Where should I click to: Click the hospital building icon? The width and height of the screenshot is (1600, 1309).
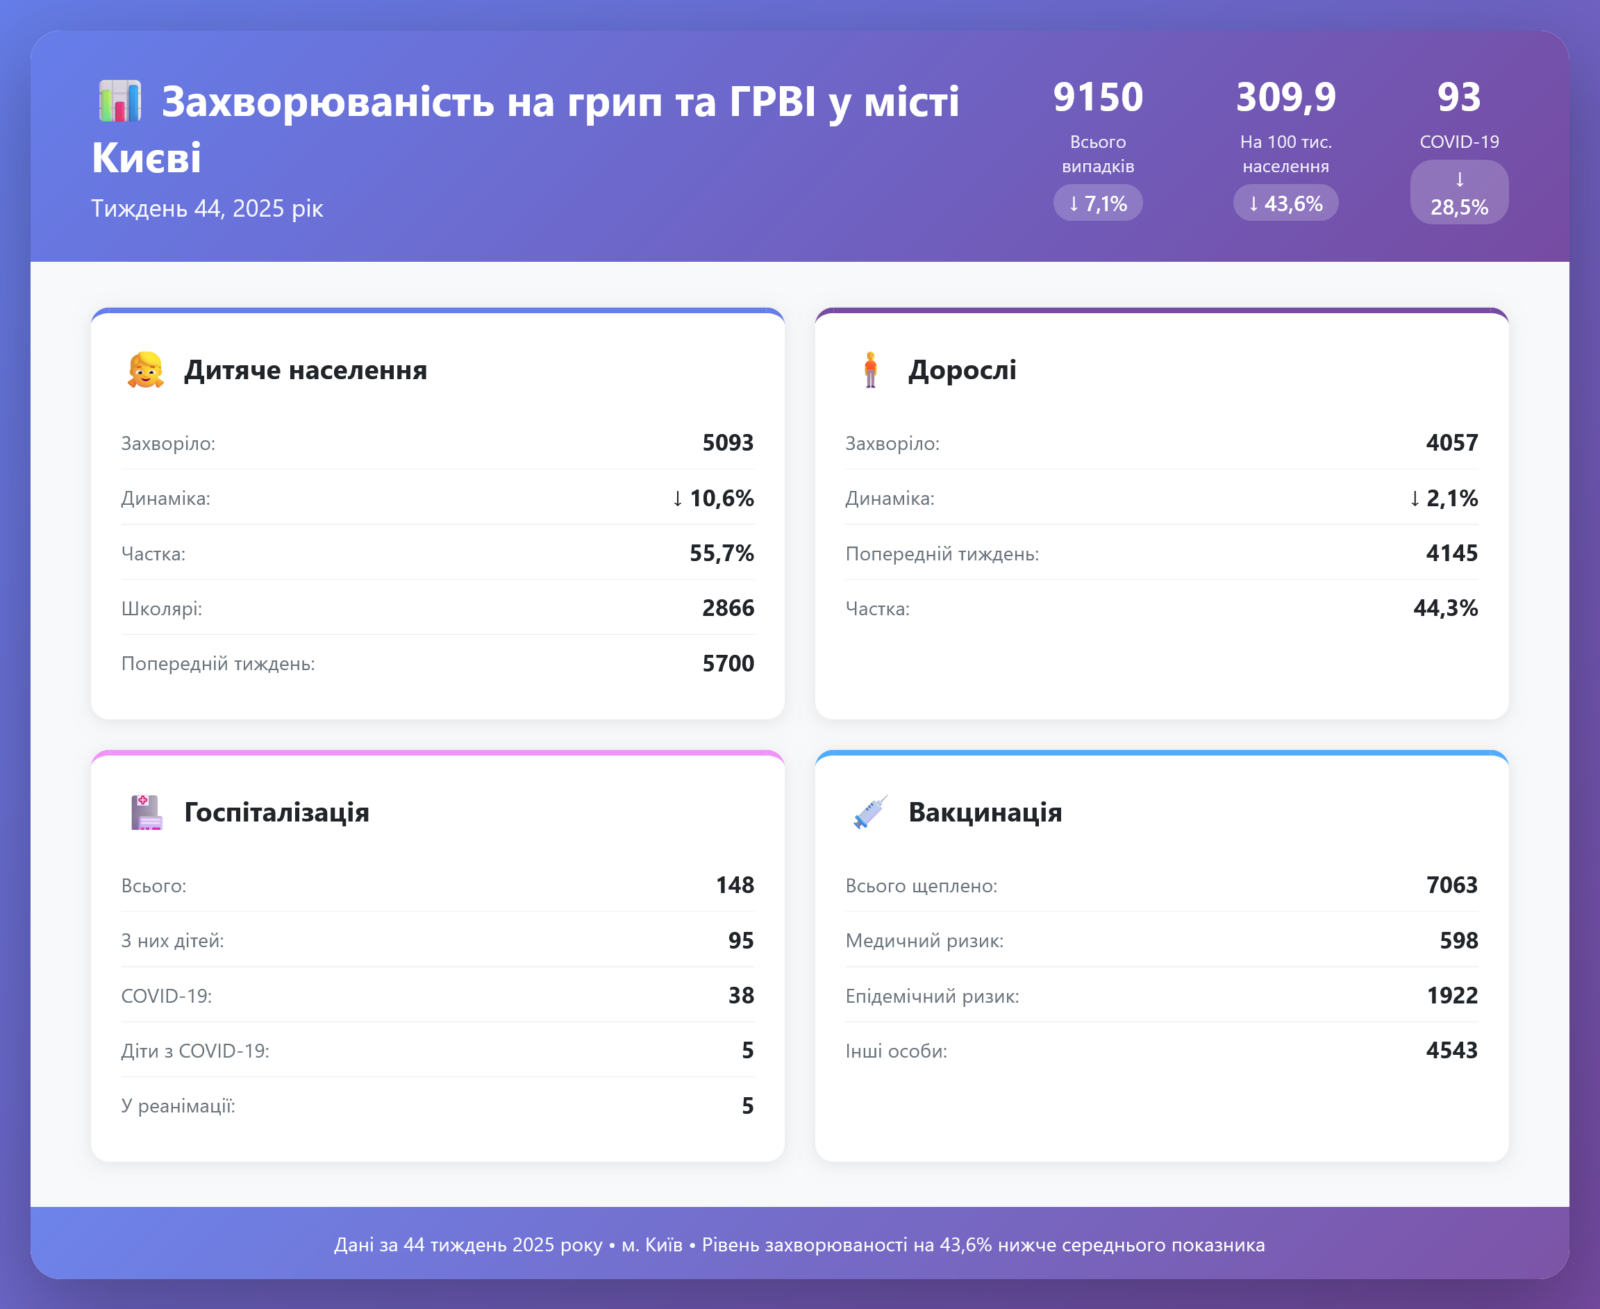[x=146, y=812]
